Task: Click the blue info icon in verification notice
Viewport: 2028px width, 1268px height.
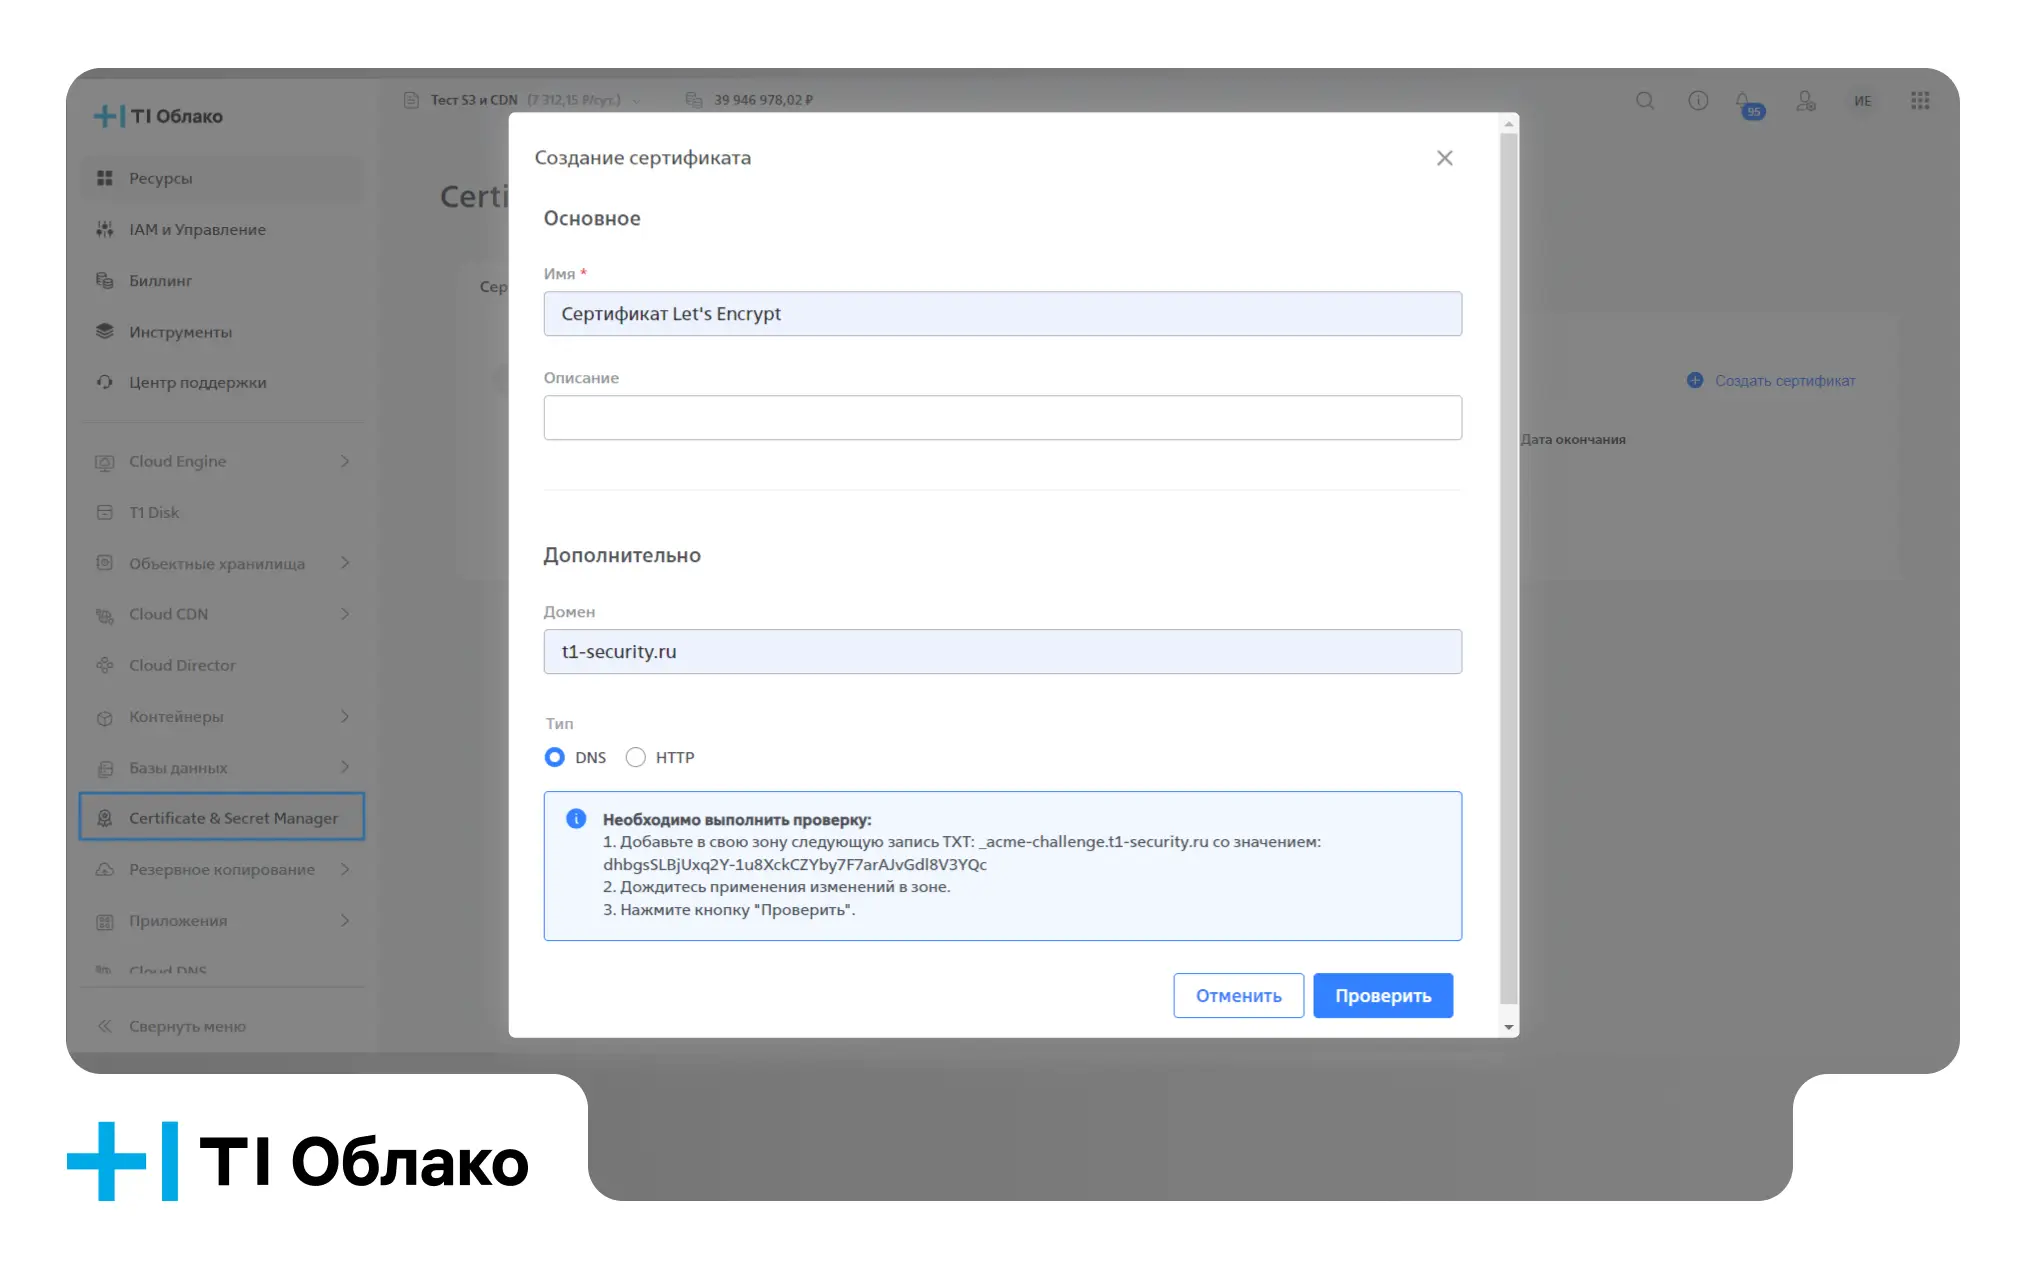Action: (576, 819)
